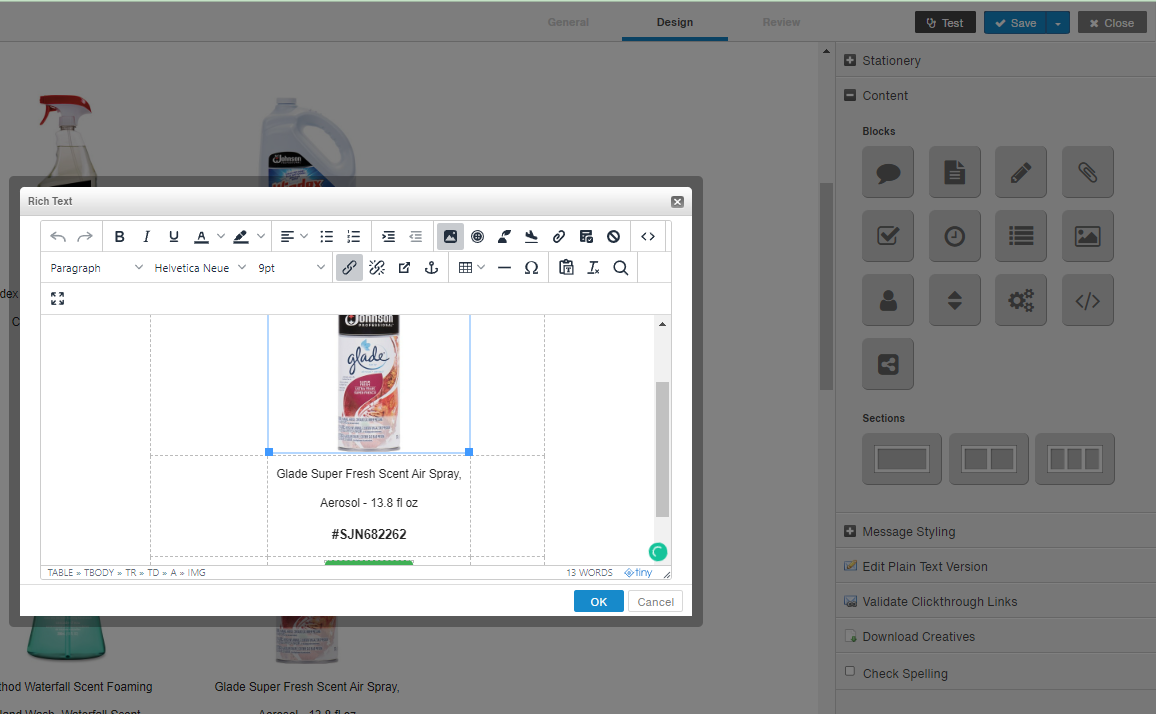The width and height of the screenshot is (1156, 714).
Task: Click the tiny branding link
Action: [638, 572]
